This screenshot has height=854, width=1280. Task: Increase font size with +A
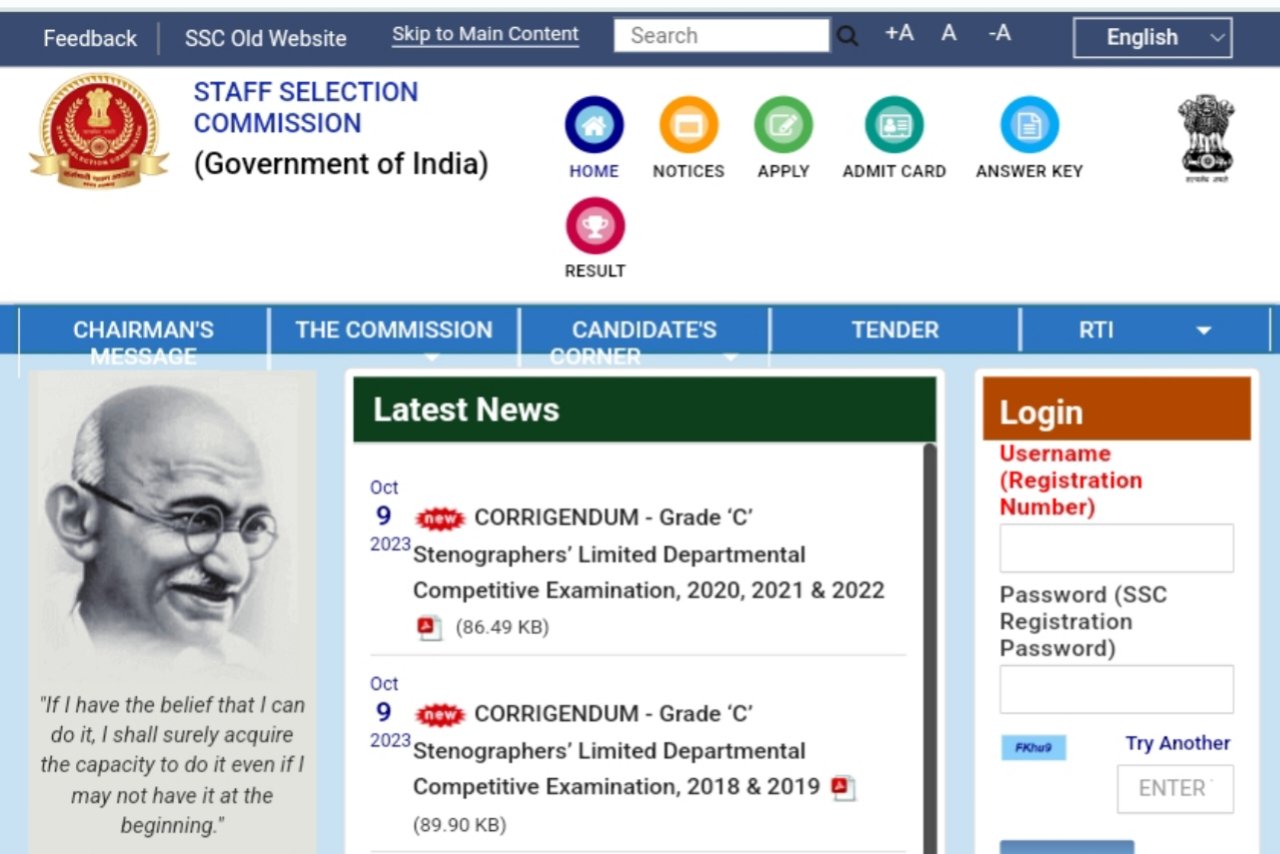(899, 34)
